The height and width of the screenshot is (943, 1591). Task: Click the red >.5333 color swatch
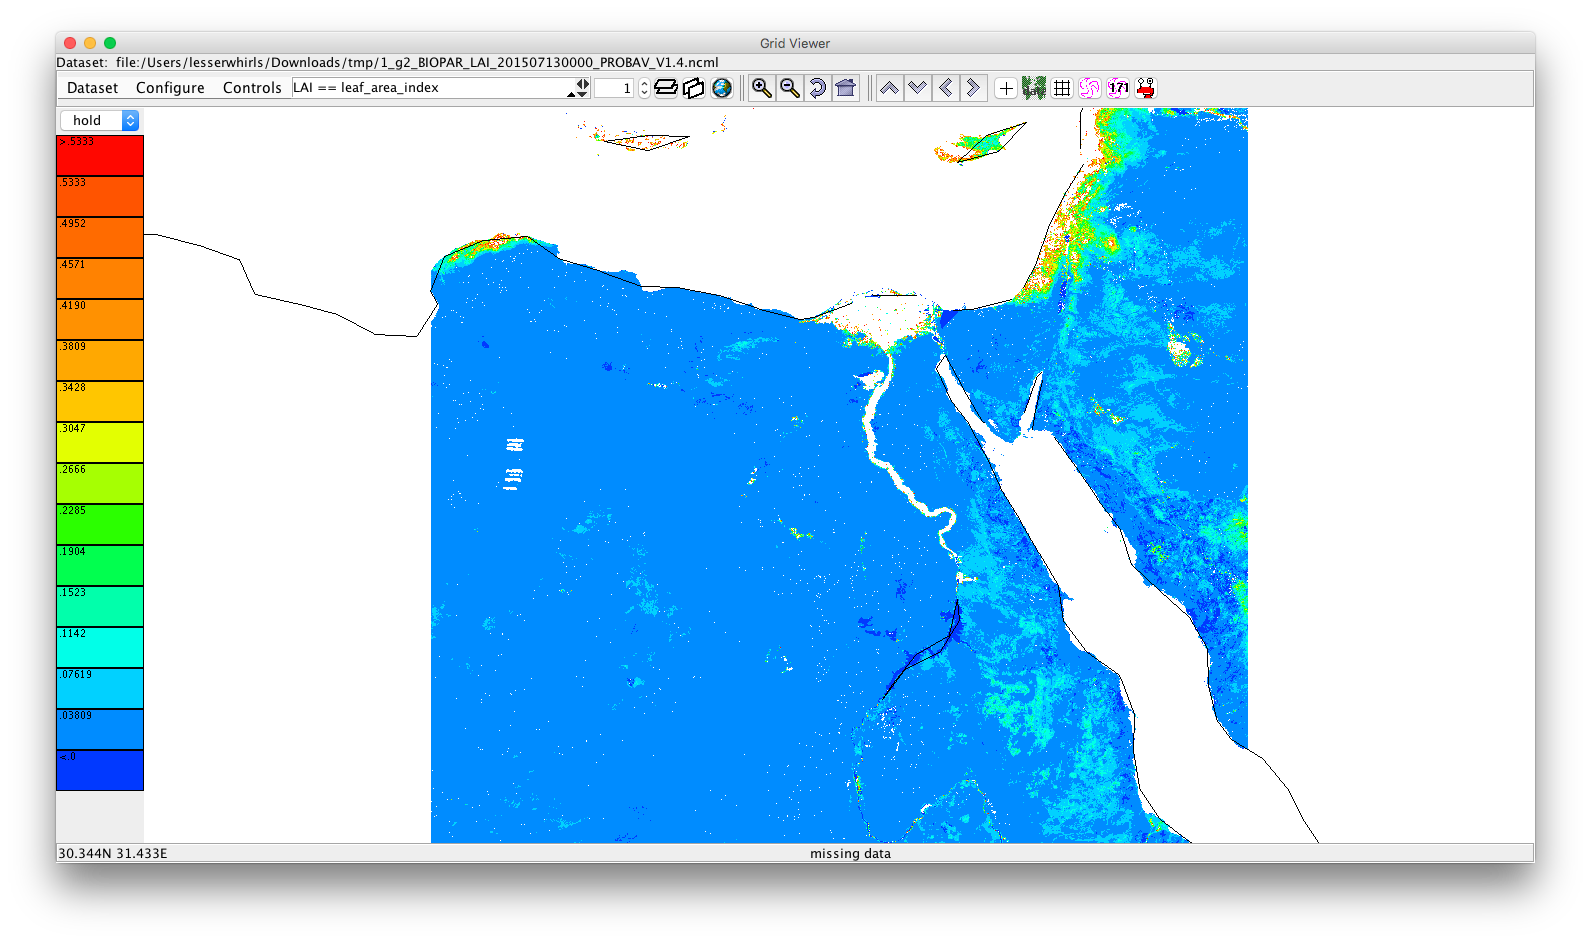coord(100,156)
